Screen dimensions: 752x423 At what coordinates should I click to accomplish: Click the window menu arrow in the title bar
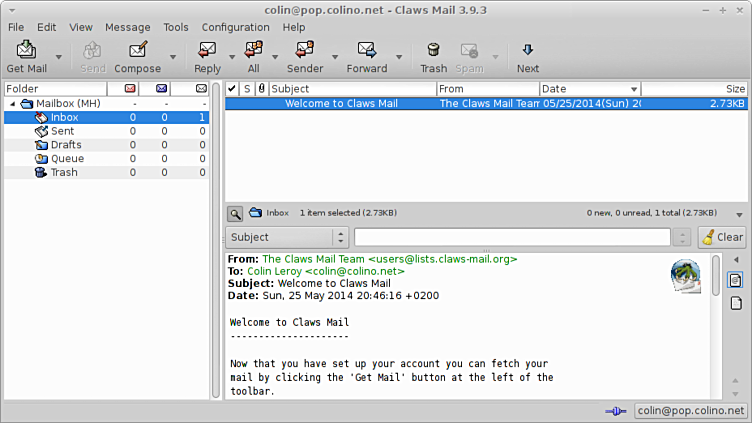click(x=12, y=11)
